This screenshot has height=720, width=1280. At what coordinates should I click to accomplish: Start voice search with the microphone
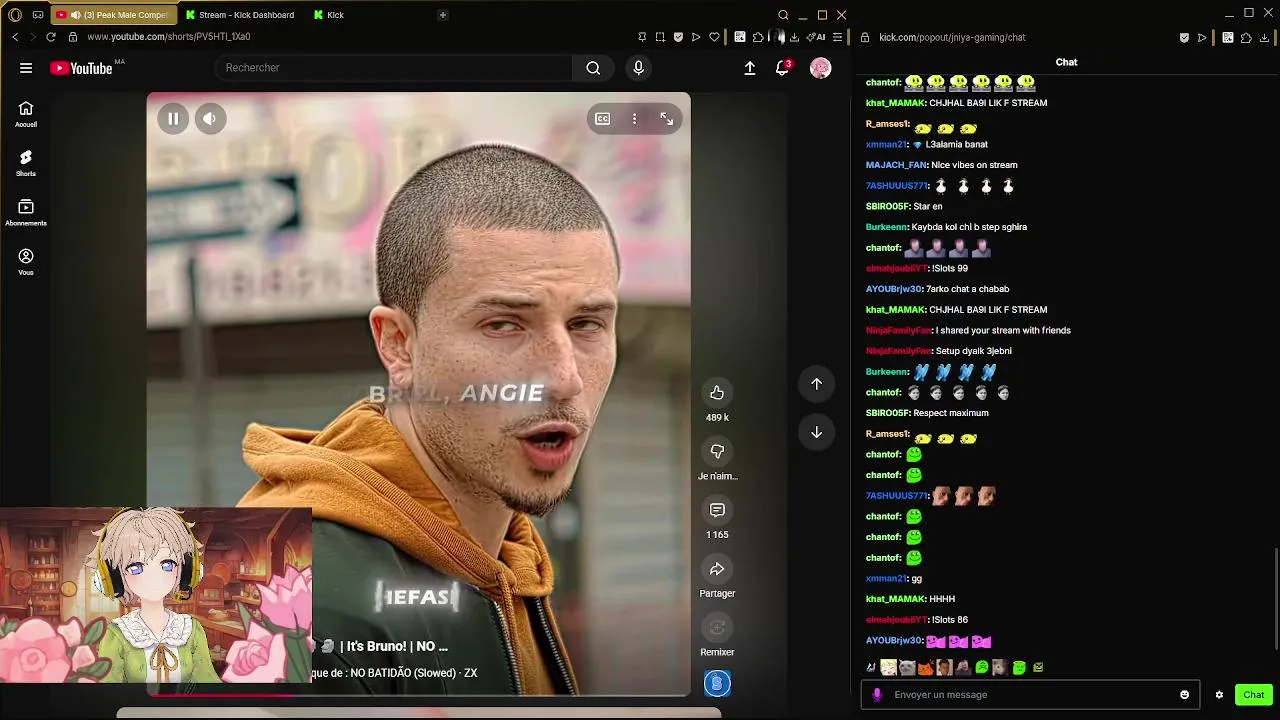[638, 68]
